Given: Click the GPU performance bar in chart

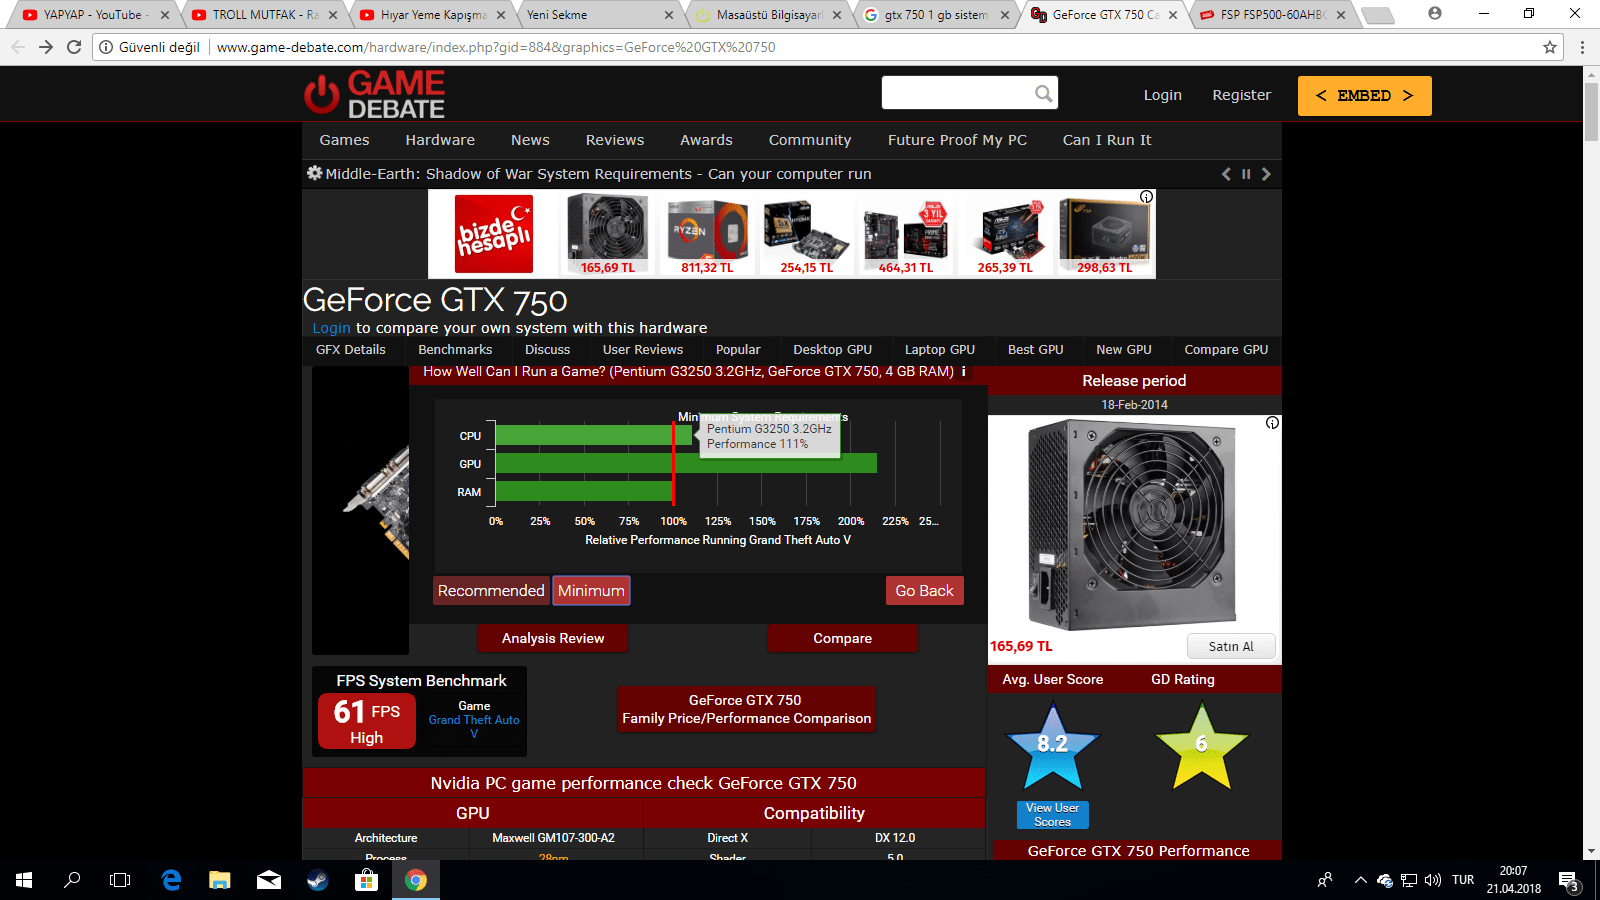Looking at the screenshot, I should [686, 463].
